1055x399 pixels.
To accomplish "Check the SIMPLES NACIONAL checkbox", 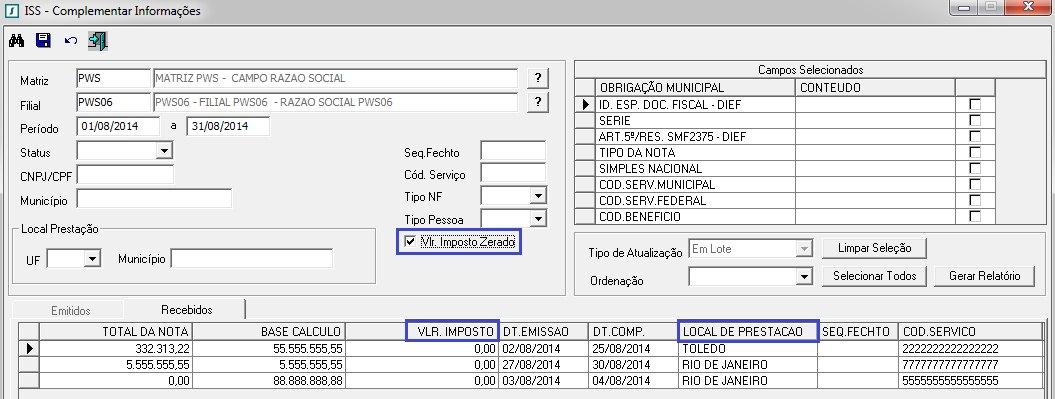I will click(x=974, y=169).
